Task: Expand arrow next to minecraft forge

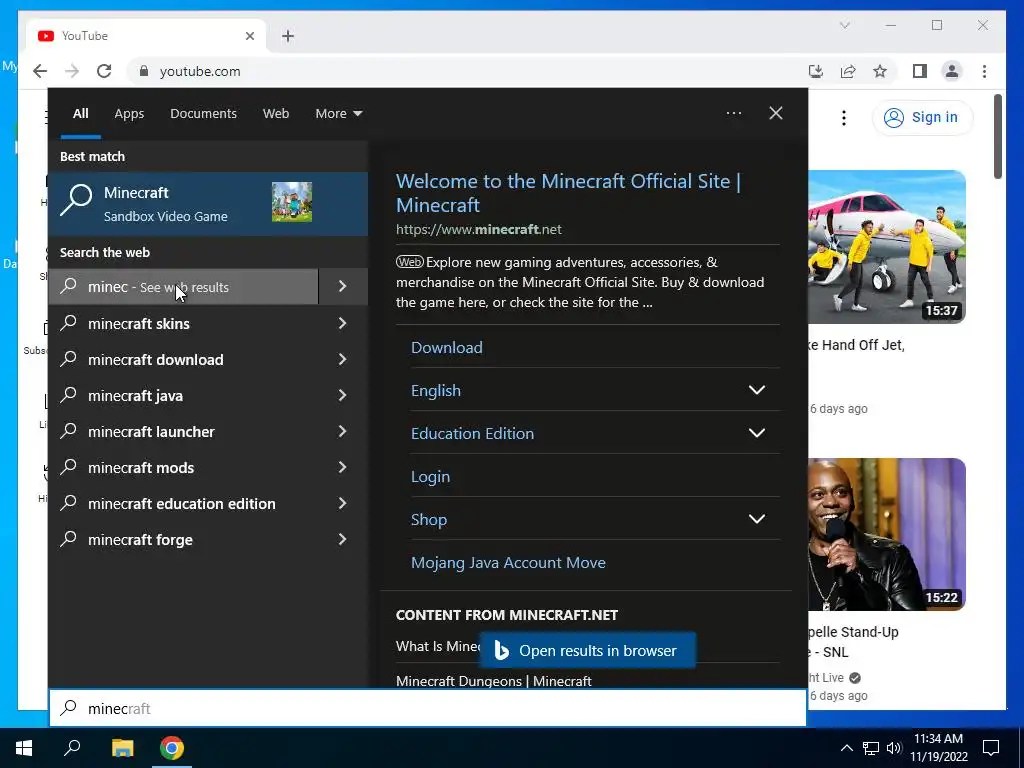Action: [x=343, y=540]
